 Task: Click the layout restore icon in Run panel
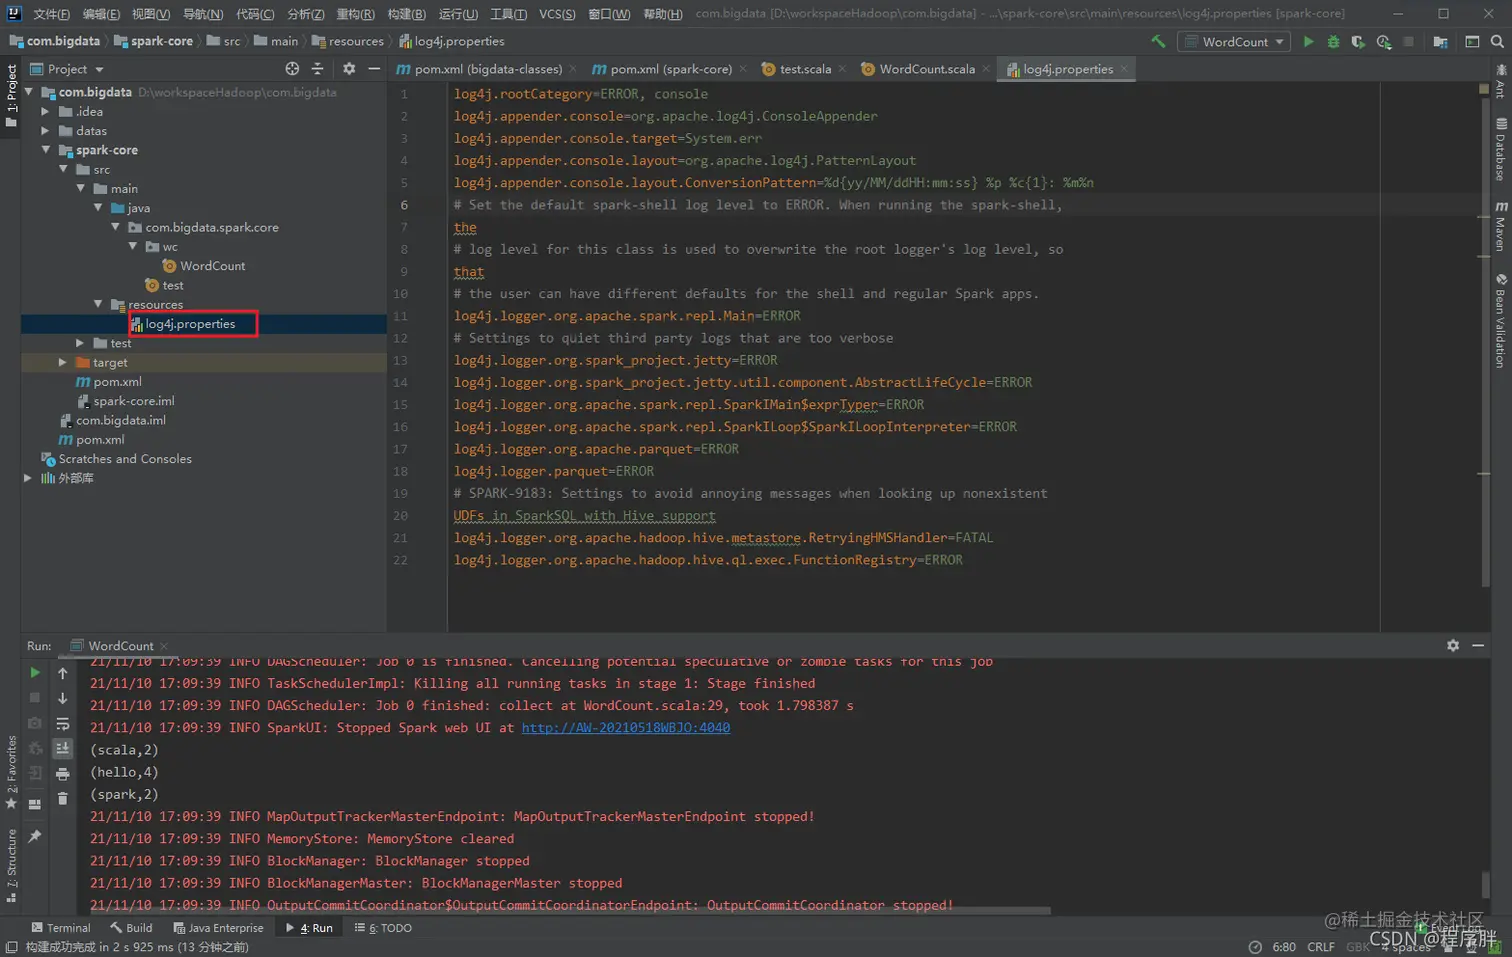pyautogui.click(x=35, y=804)
